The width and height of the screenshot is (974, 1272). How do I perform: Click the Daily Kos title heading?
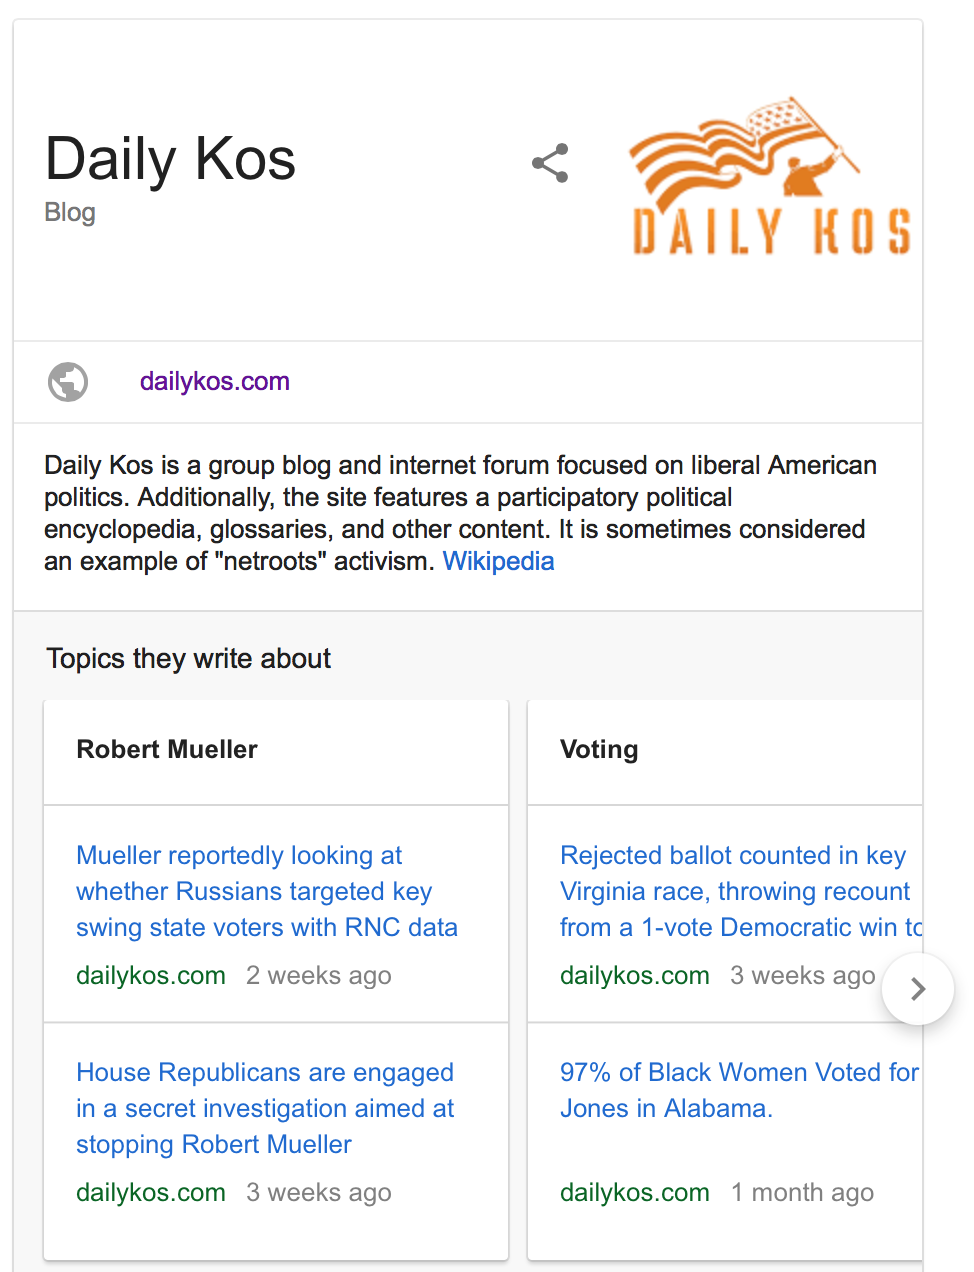[x=170, y=159]
